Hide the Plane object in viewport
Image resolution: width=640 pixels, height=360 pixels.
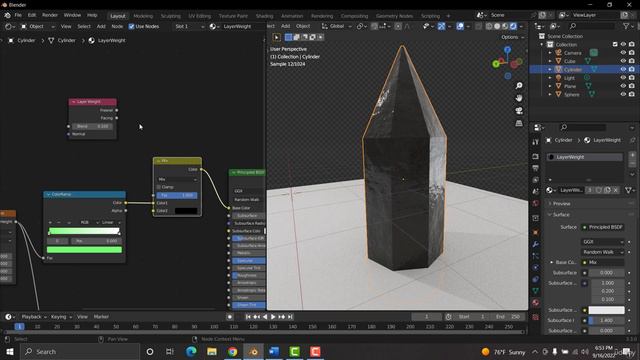click(x=623, y=86)
